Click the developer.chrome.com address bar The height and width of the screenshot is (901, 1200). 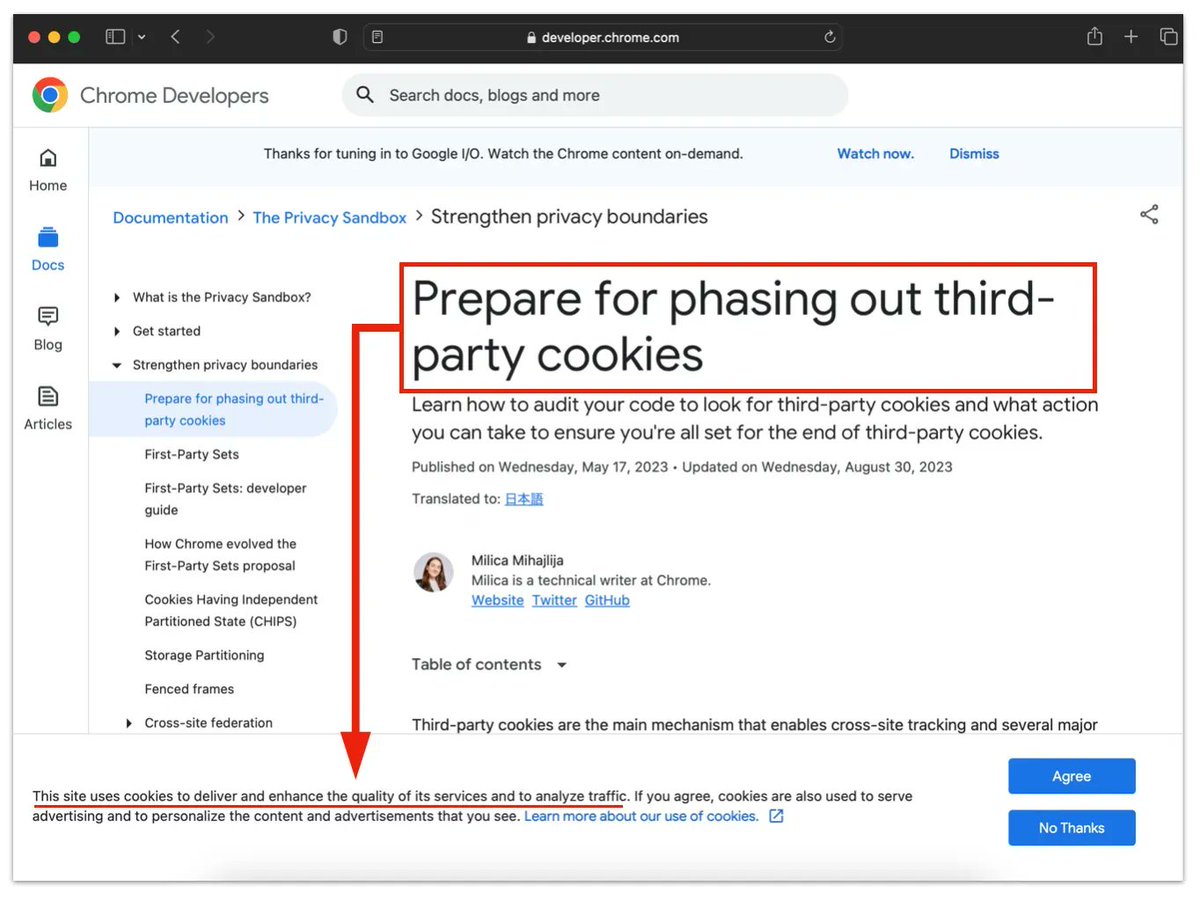tap(603, 37)
